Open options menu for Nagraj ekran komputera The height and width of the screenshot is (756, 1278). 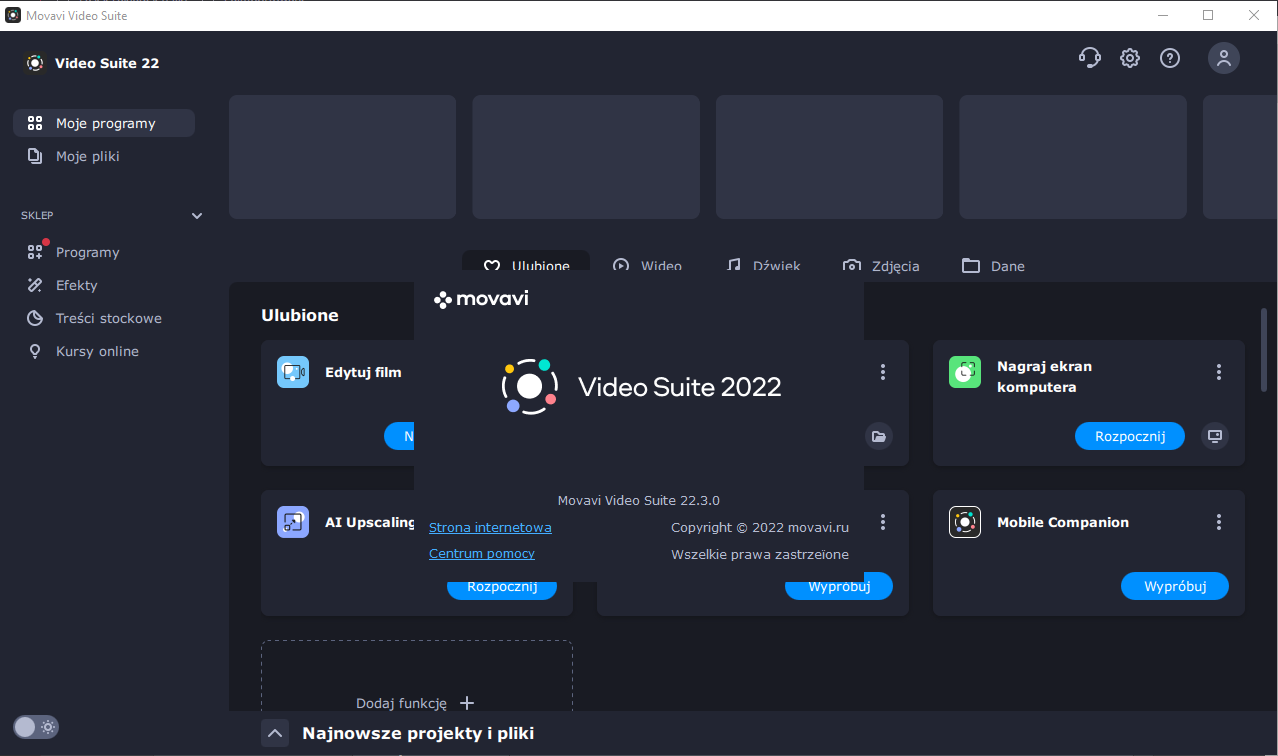[x=1219, y=372]
